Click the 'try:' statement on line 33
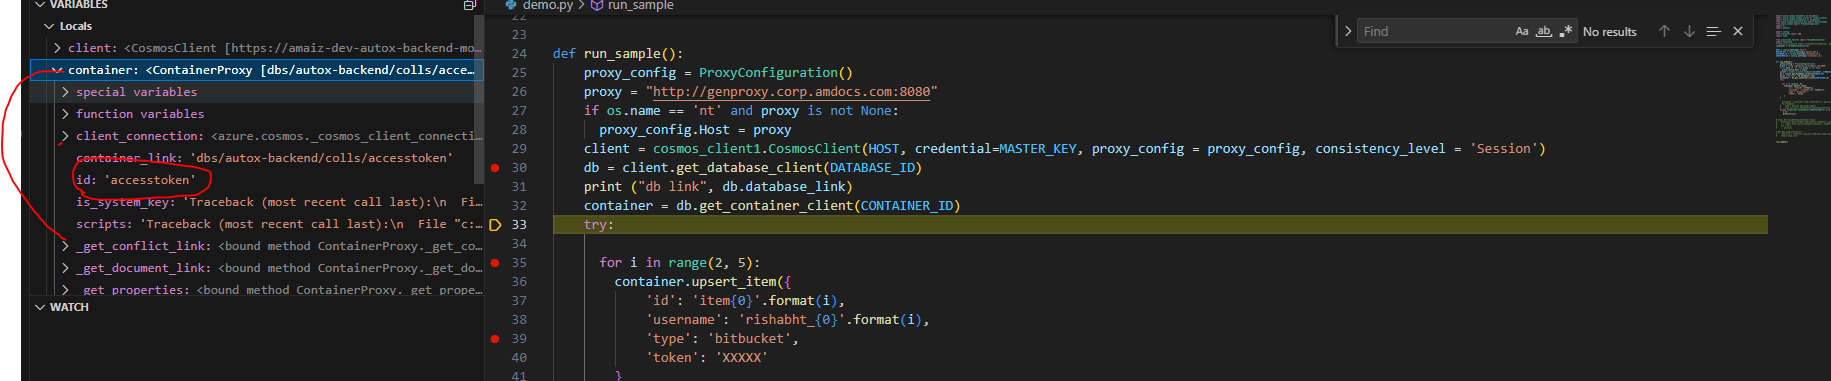The image size is (1831, 381). 599,225
